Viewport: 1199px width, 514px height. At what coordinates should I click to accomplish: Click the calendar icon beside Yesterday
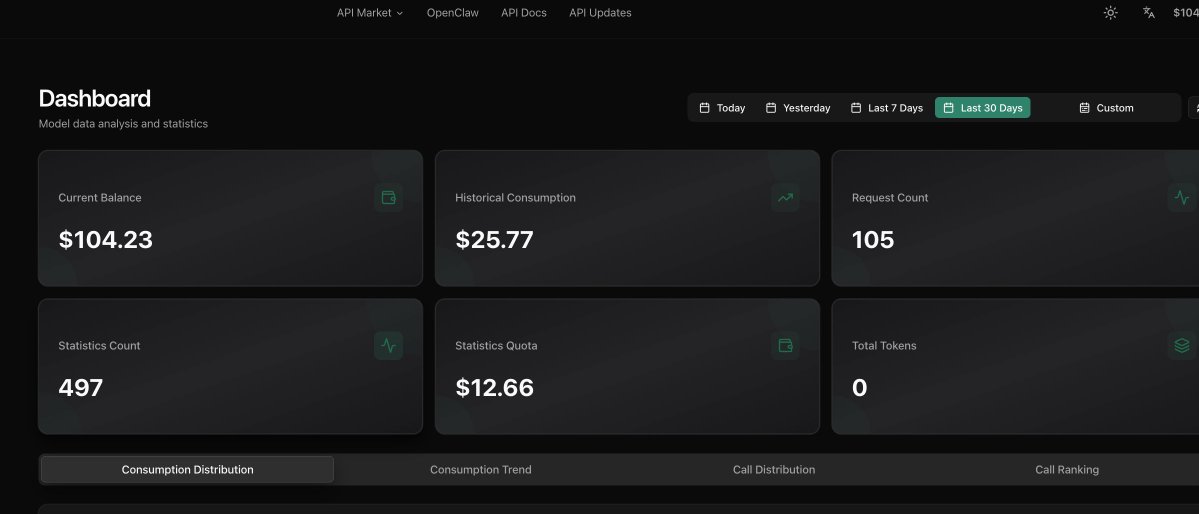click(x=772, y=108)
